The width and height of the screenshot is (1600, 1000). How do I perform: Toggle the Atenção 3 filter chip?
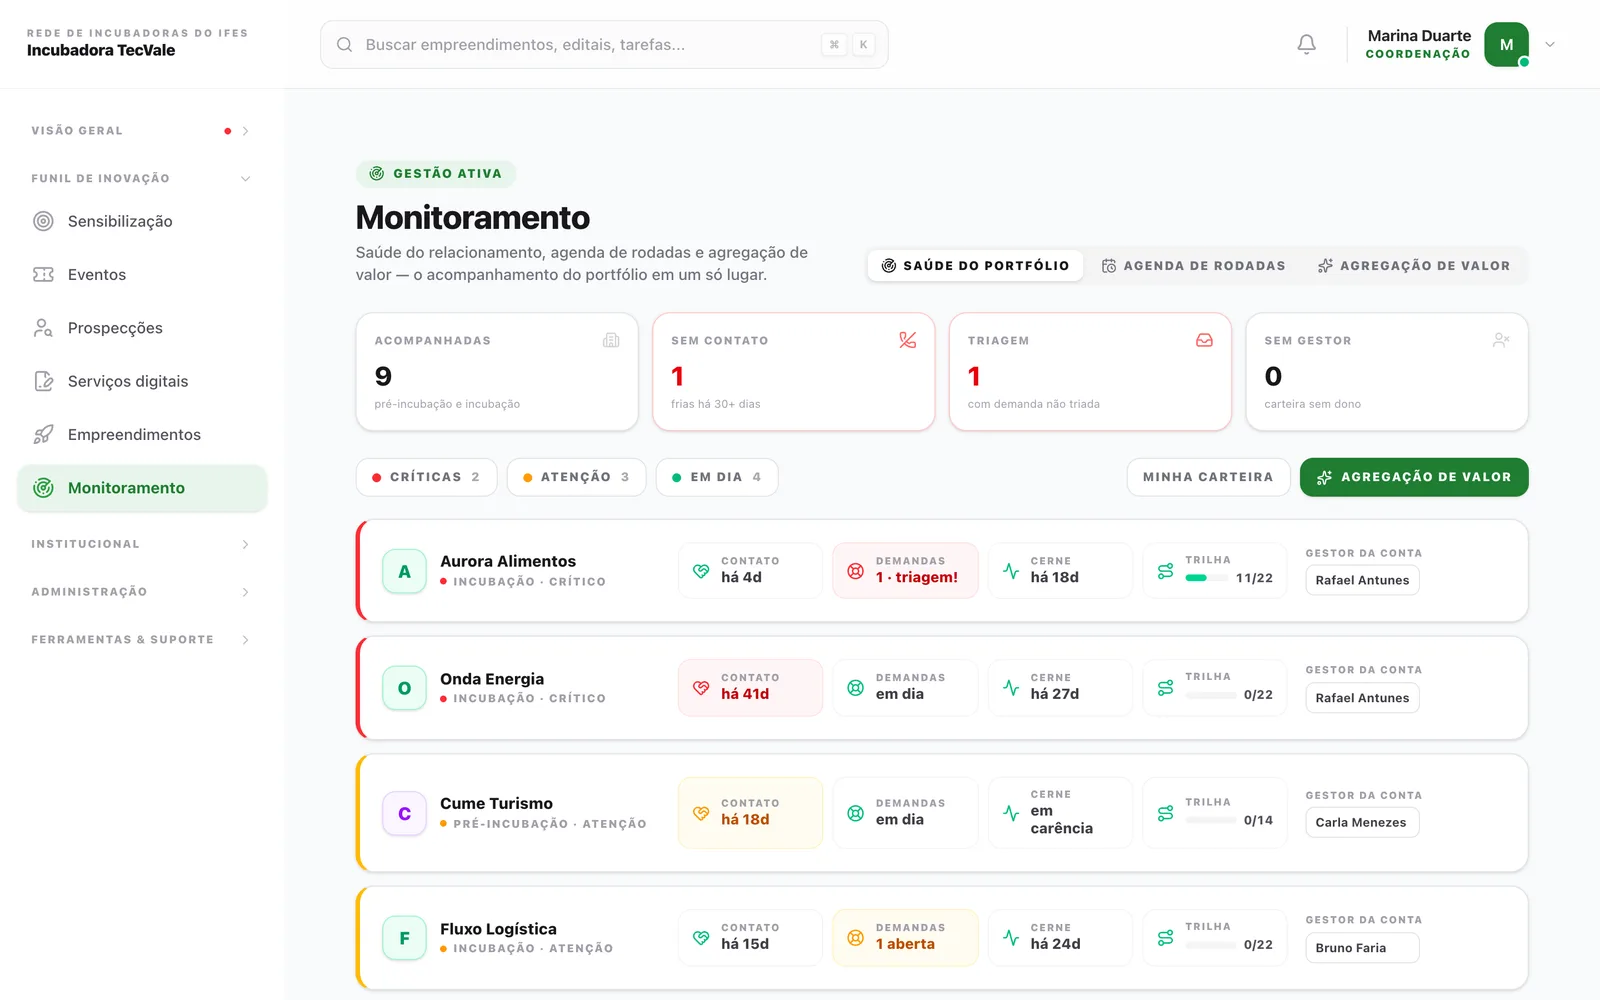tap(576, 477)
